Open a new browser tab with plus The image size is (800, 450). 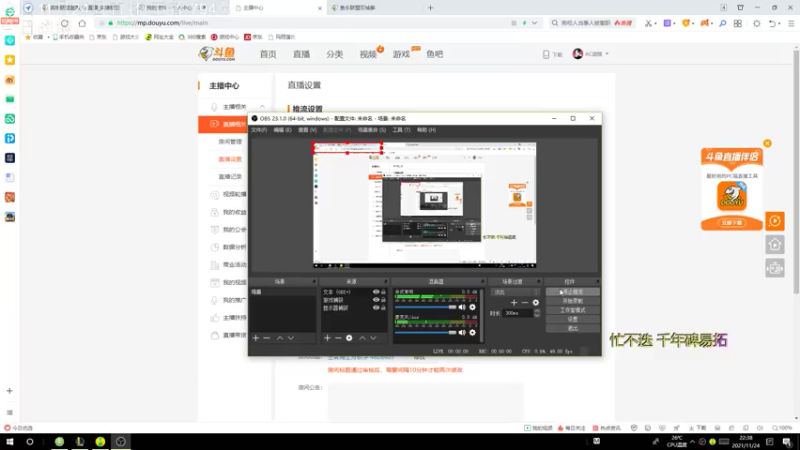430,8
